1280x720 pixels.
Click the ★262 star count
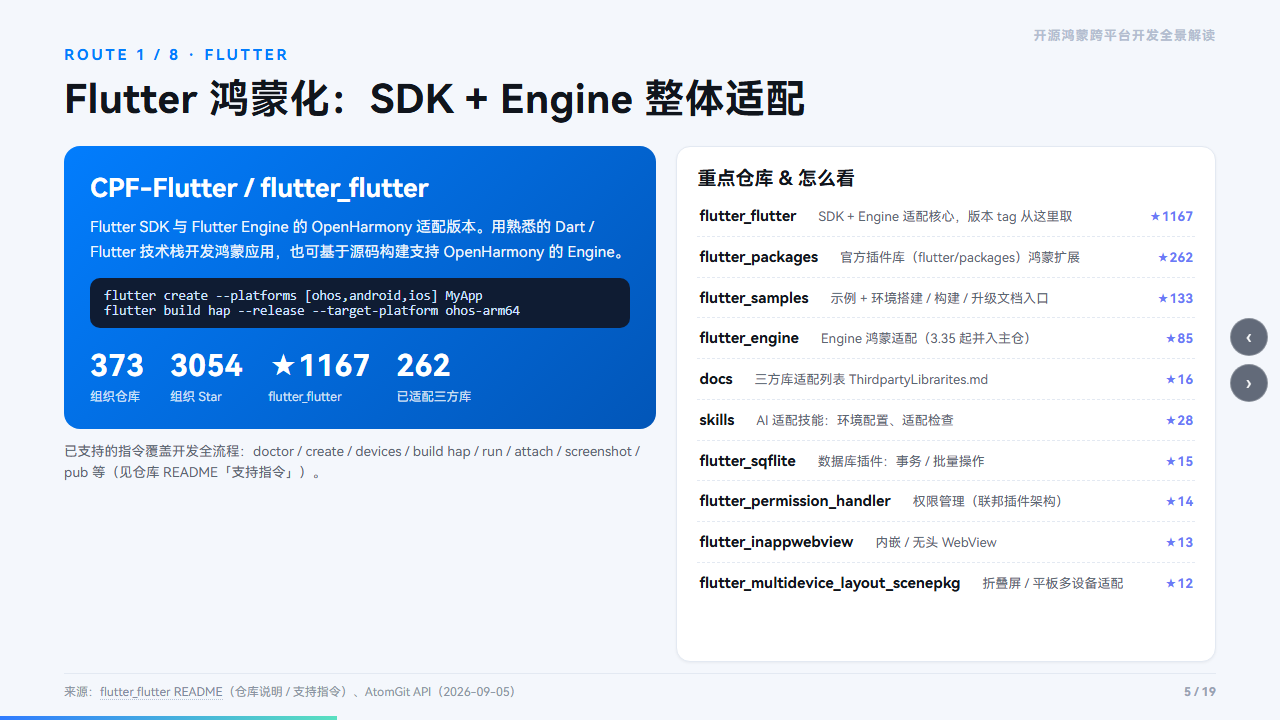click(1175, 257)
